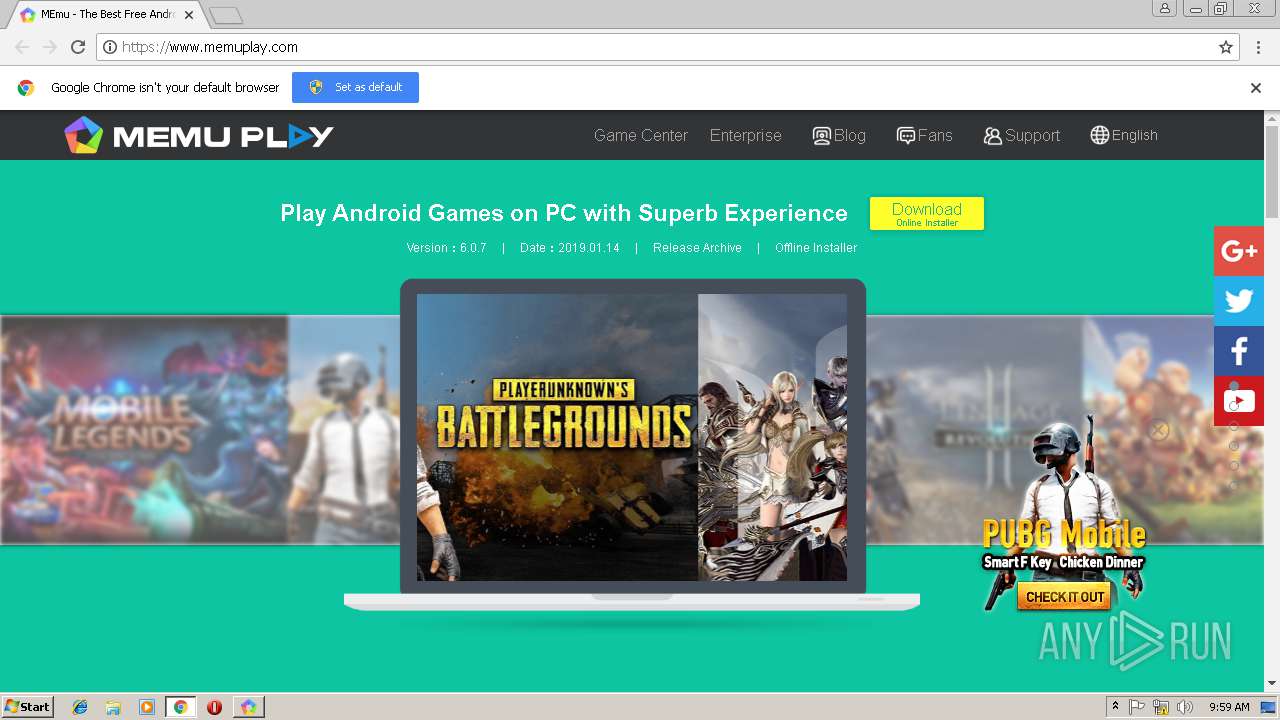1280x720 pixels.
Task: Click the Show desktop button in taskbar
Action: pyautogui.click(x=1268, y=707)
